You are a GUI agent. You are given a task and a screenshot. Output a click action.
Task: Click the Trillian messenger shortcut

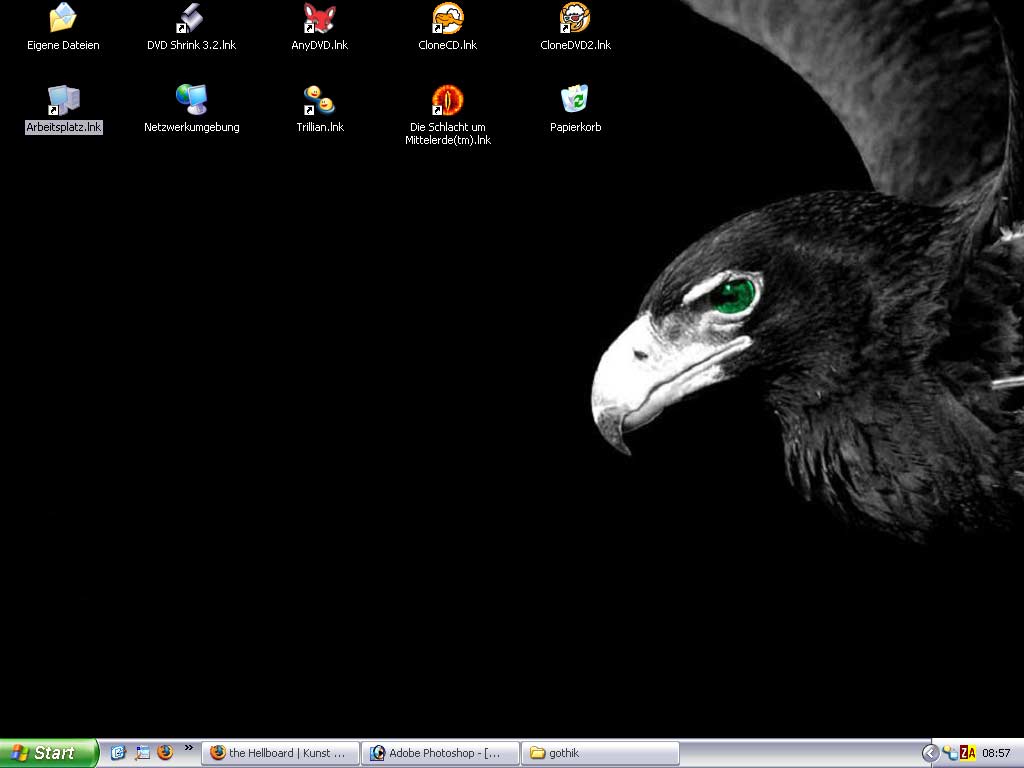319,100
